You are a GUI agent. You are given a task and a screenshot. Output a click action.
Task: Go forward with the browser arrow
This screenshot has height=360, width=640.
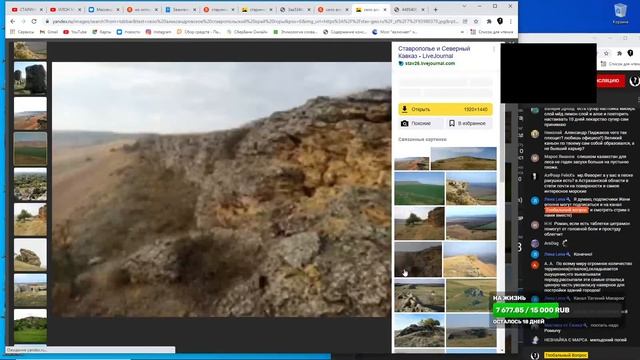tap(23, 21)
